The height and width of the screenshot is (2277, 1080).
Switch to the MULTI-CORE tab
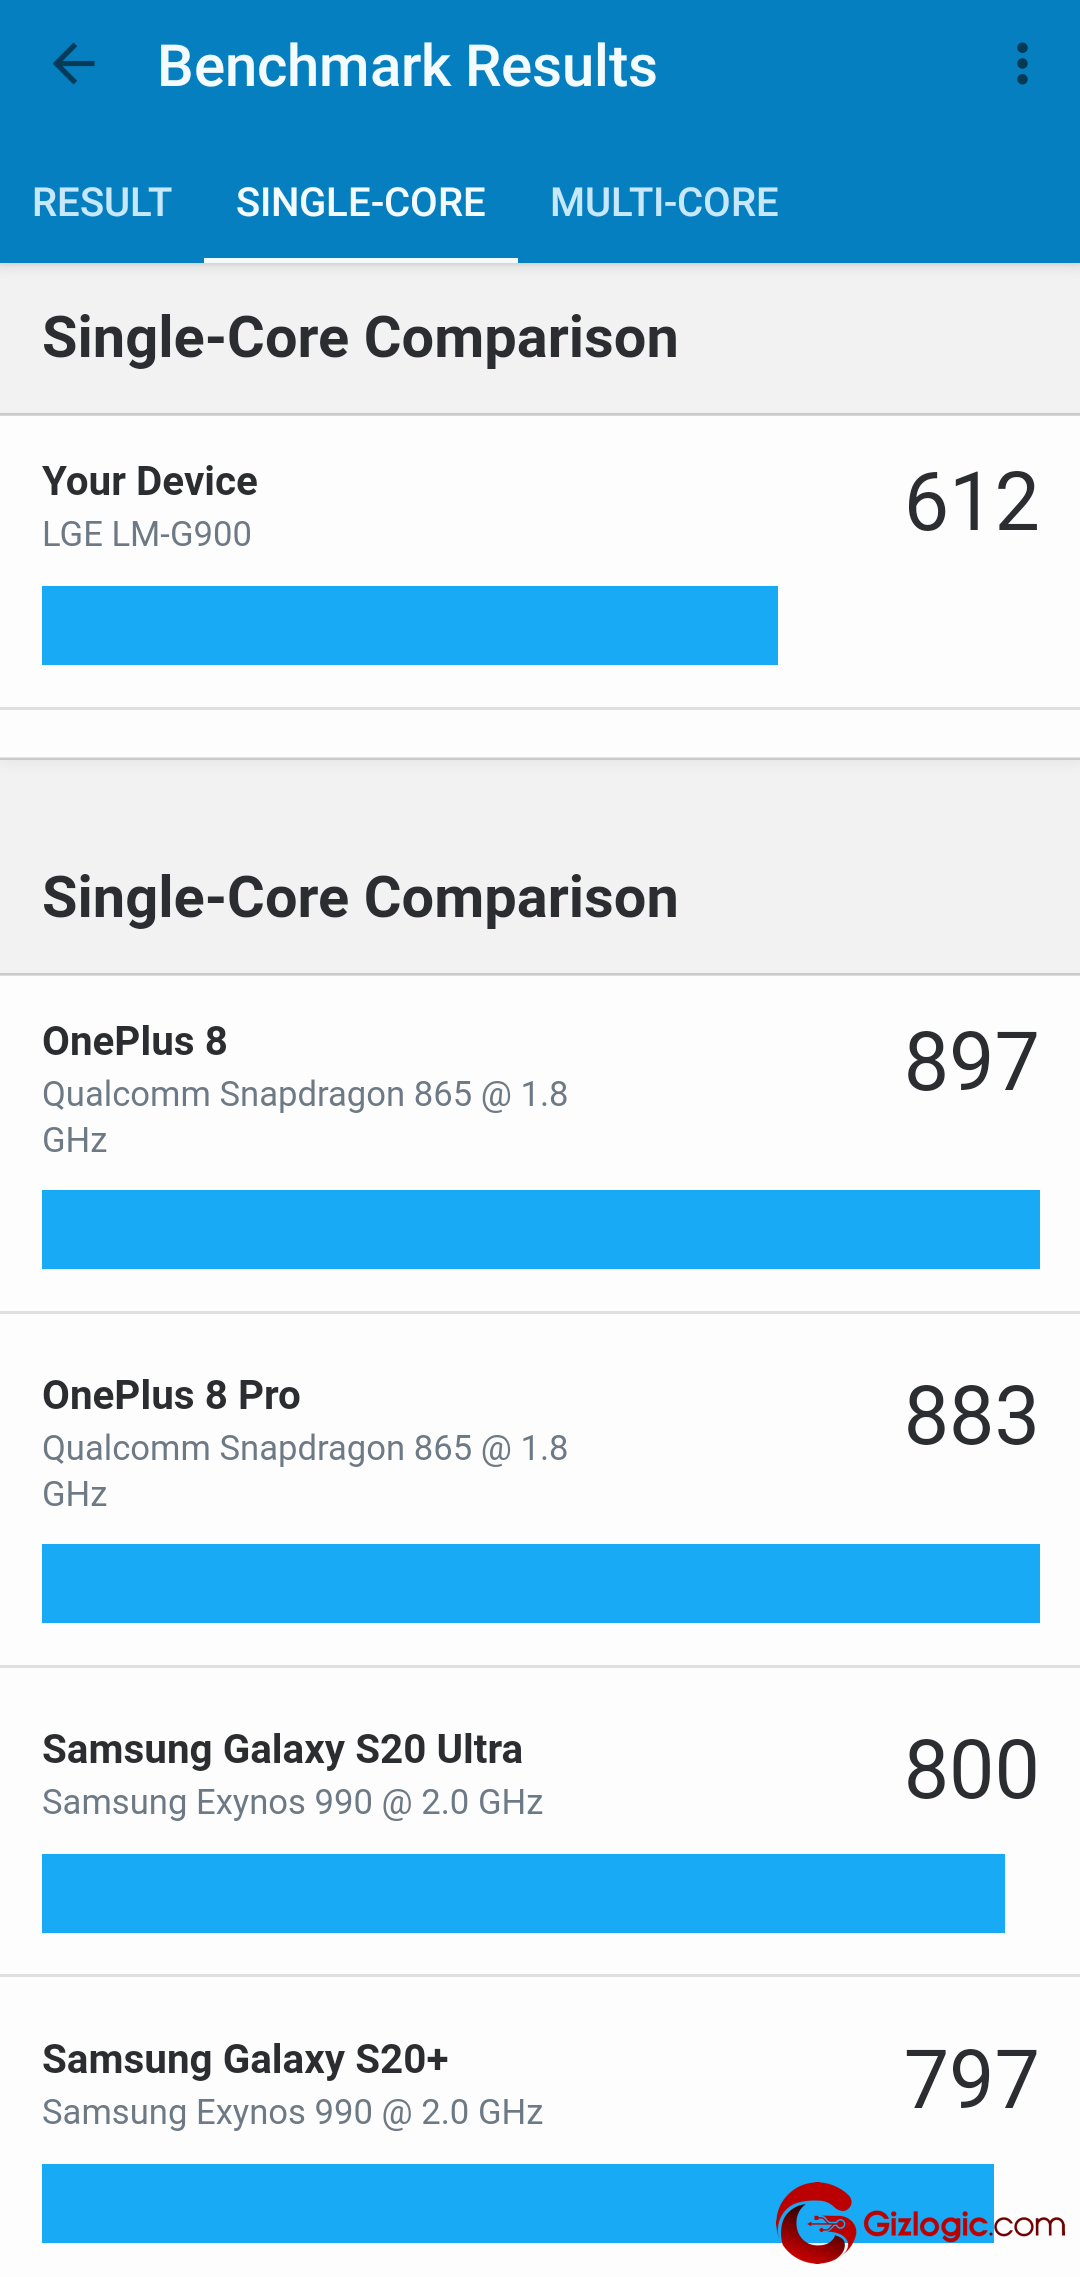point(664,202)
